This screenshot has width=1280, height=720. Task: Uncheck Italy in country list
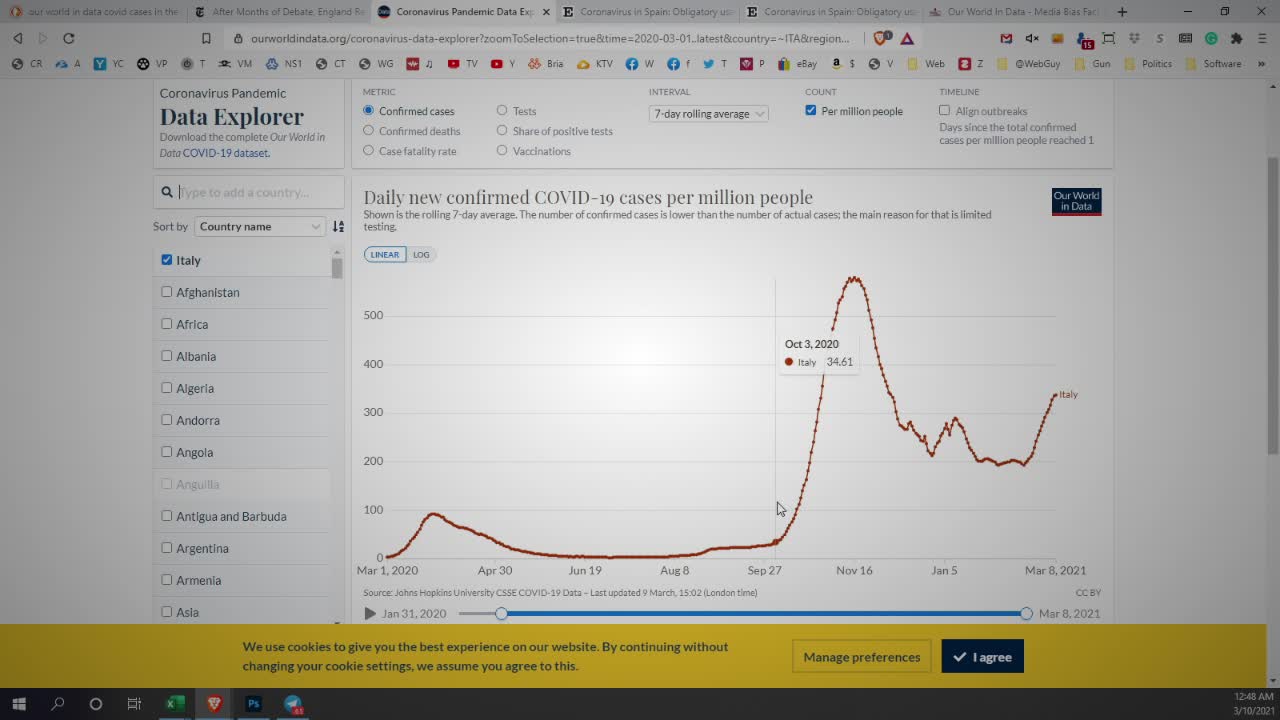click(x=167, y=260)
